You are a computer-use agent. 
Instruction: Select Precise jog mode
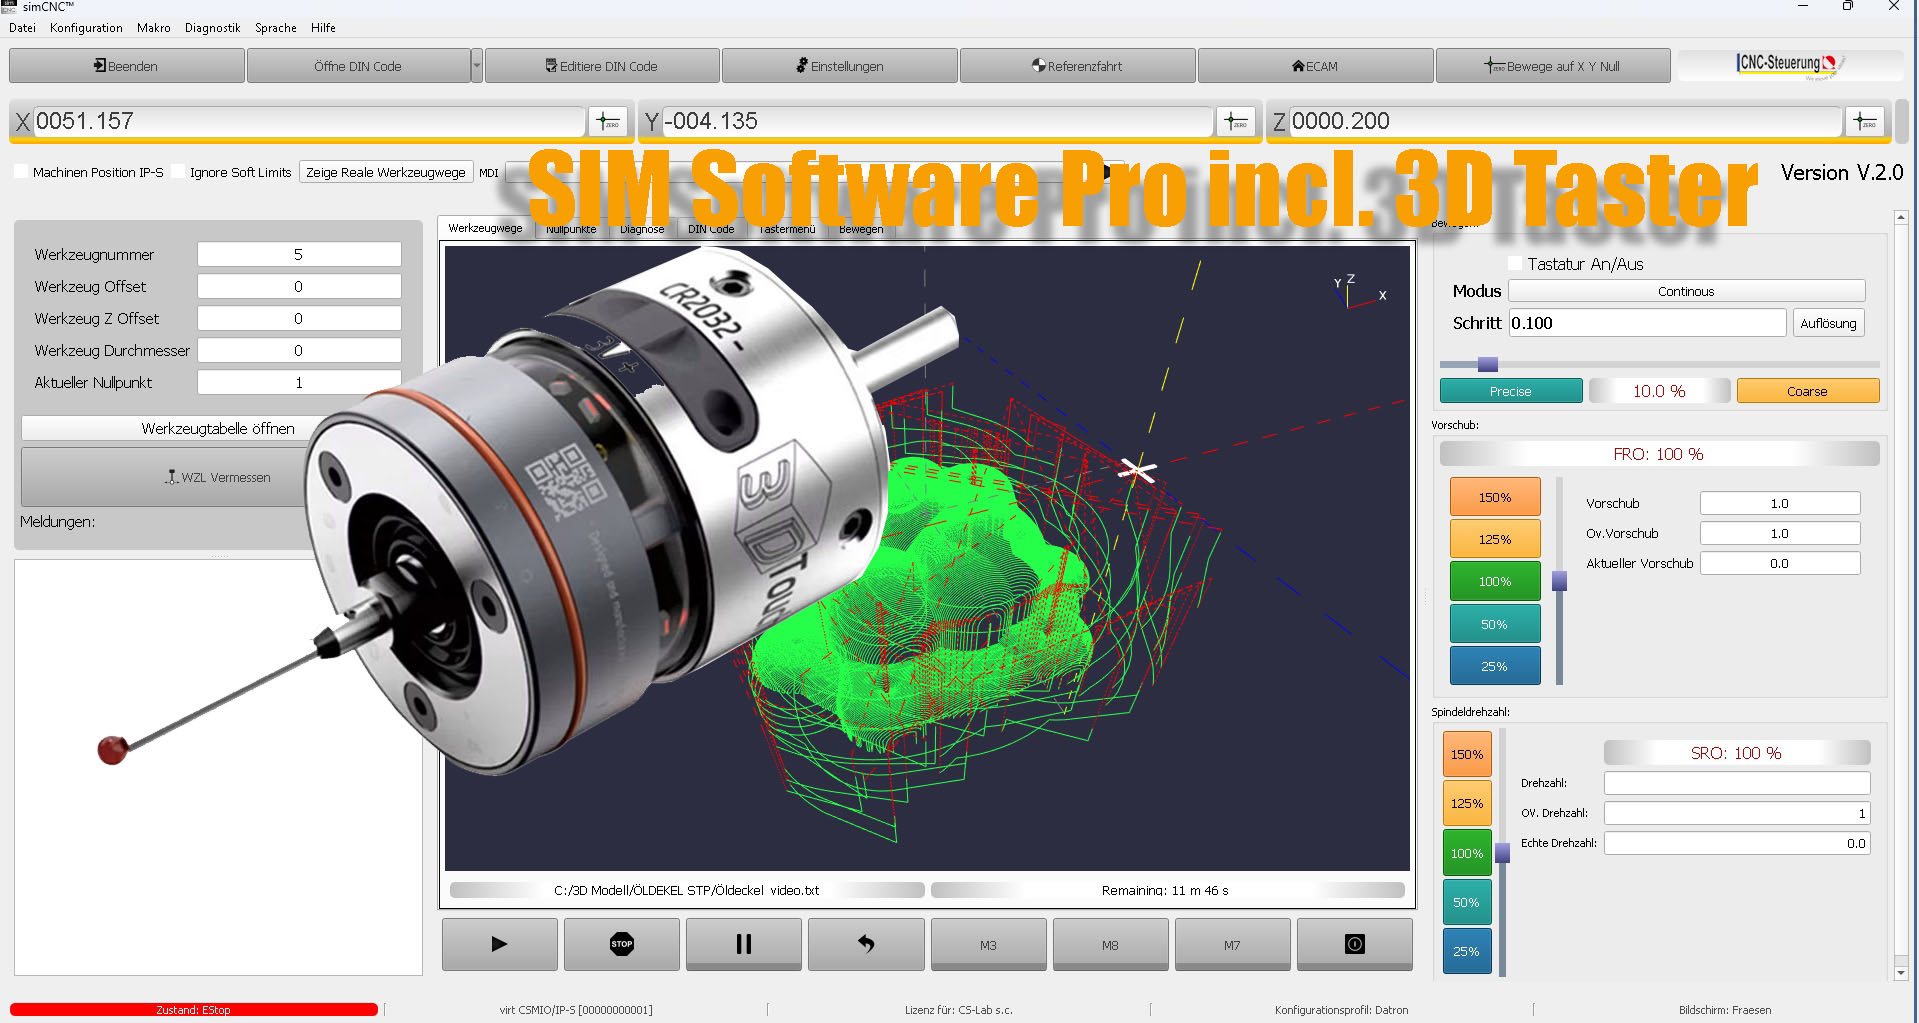(x=1510, y=391)
